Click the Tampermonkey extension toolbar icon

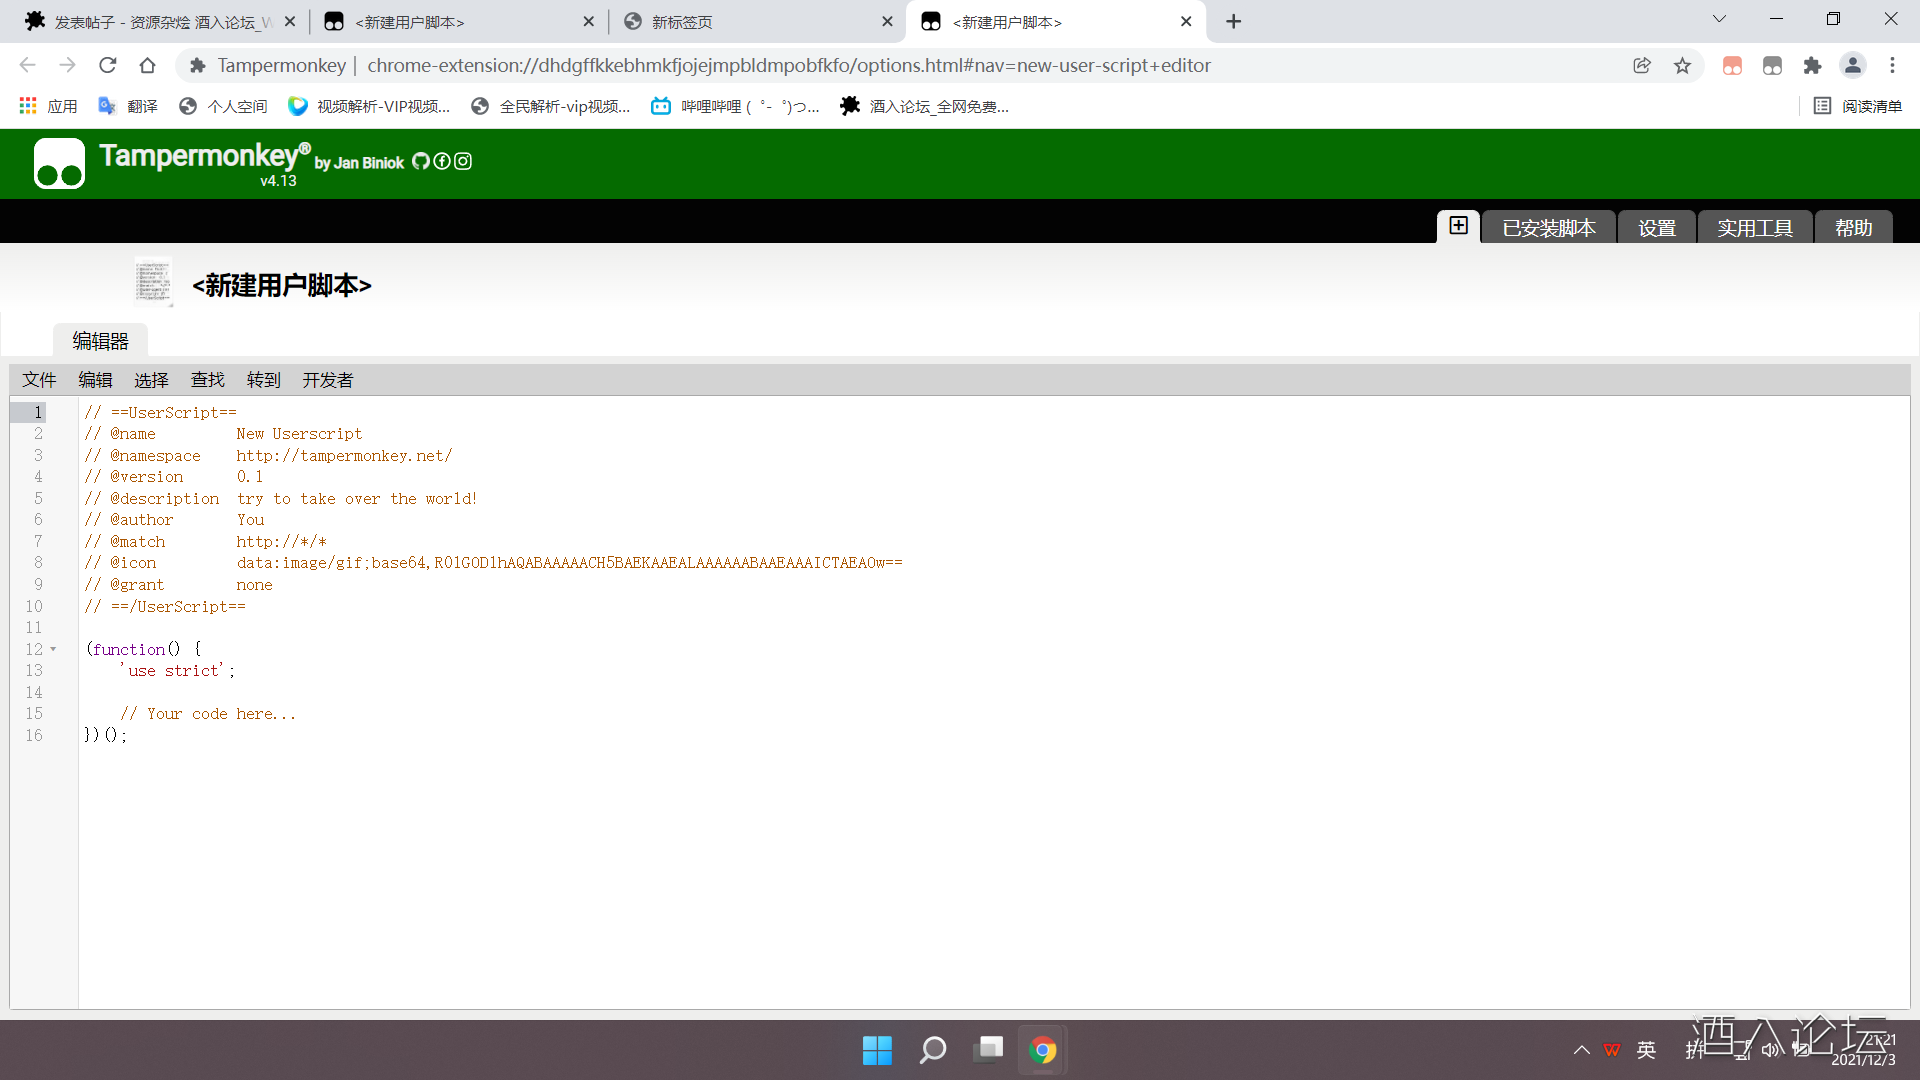1772,66
